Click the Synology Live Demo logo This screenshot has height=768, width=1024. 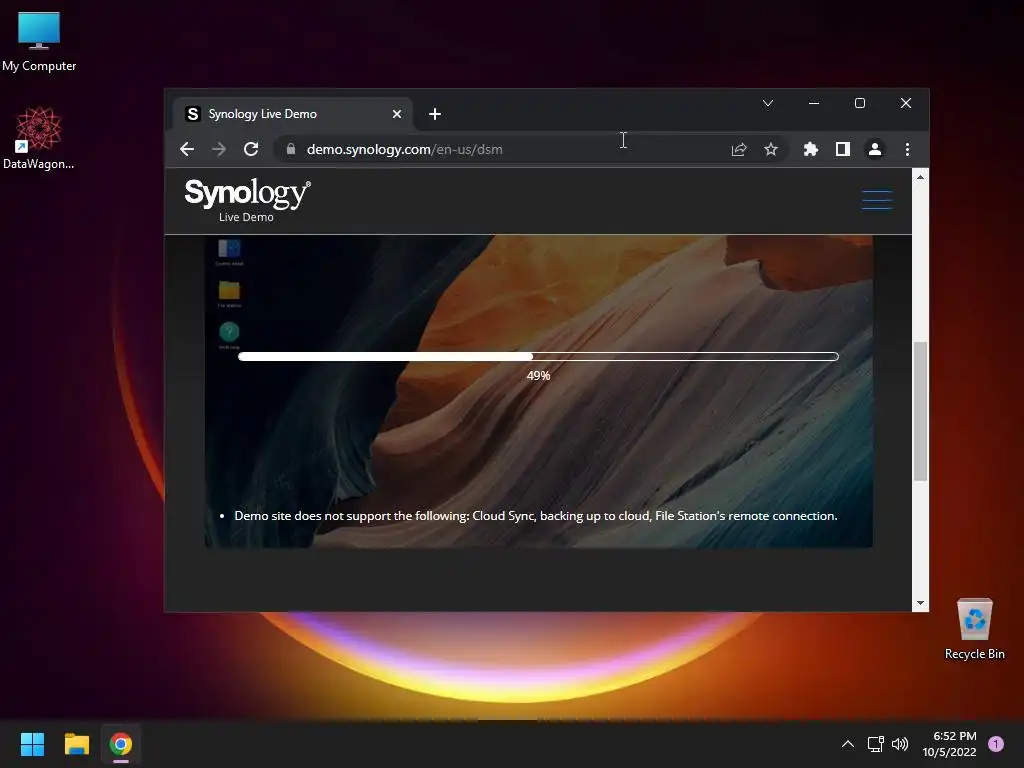point(248,201)
